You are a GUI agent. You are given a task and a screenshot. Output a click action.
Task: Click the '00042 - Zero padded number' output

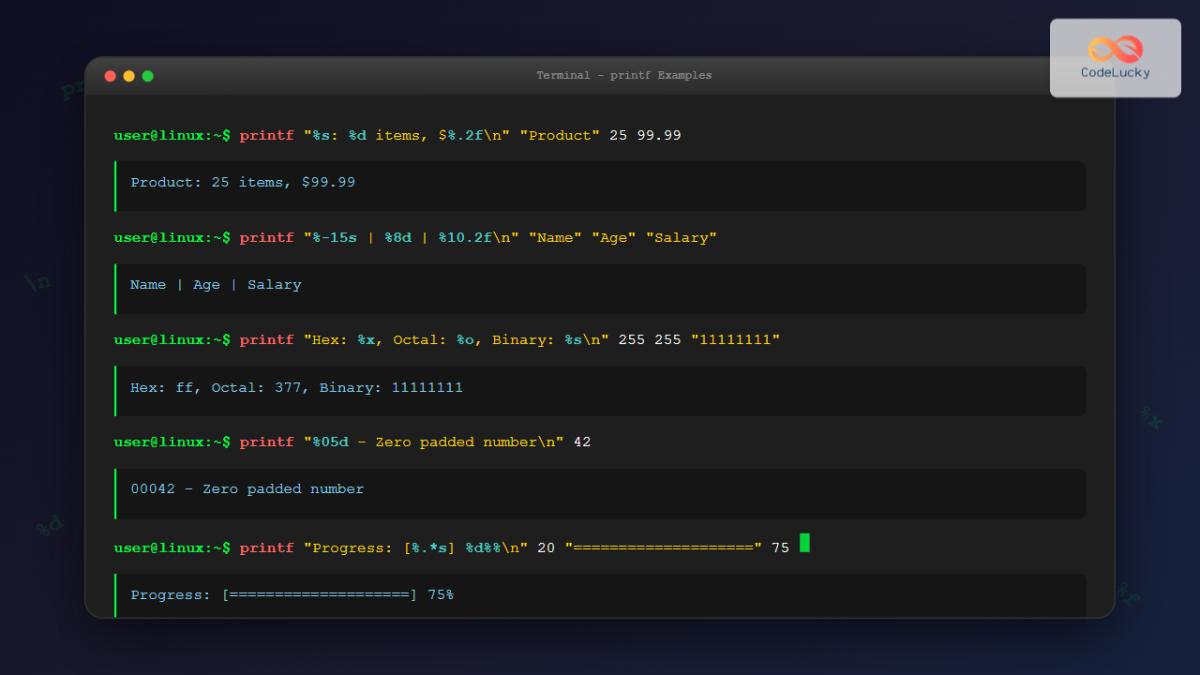click(x=247, y=490)
